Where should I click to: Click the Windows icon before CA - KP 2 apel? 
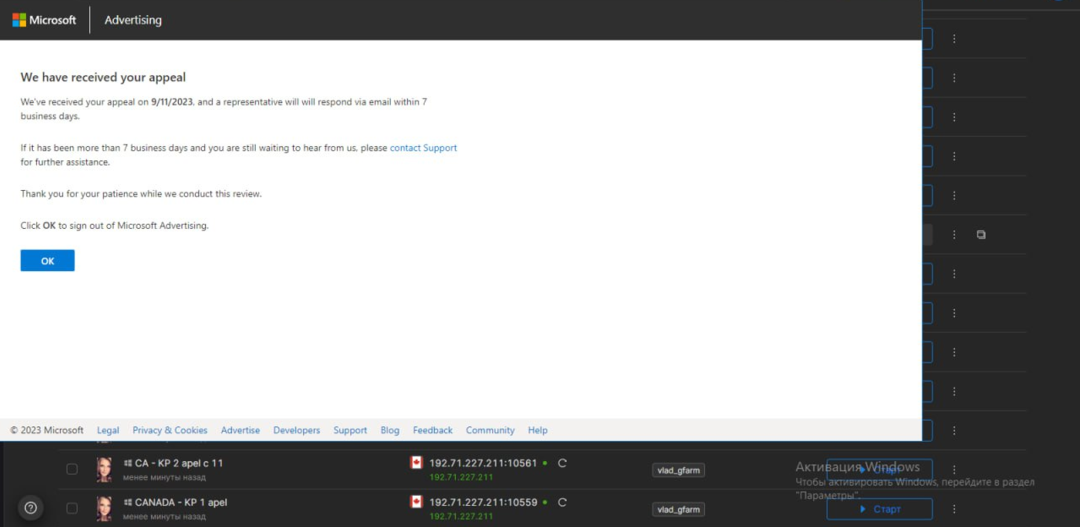[127, 464]
